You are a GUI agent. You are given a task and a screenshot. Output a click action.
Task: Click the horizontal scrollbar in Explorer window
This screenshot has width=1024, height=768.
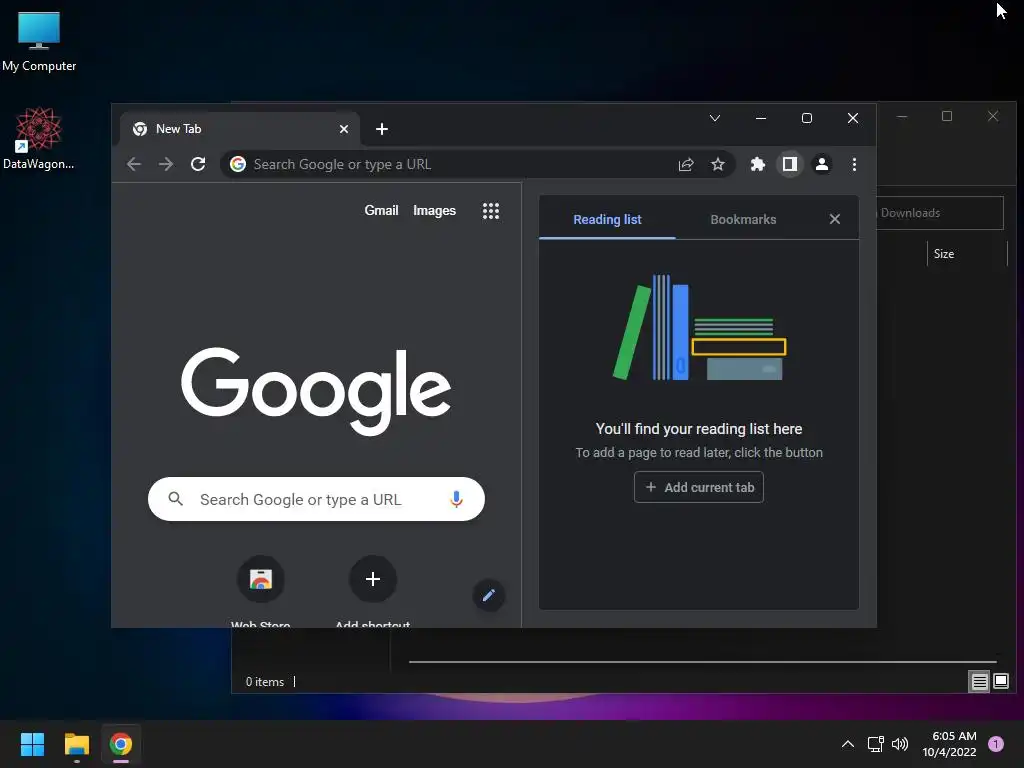[703, 662]
